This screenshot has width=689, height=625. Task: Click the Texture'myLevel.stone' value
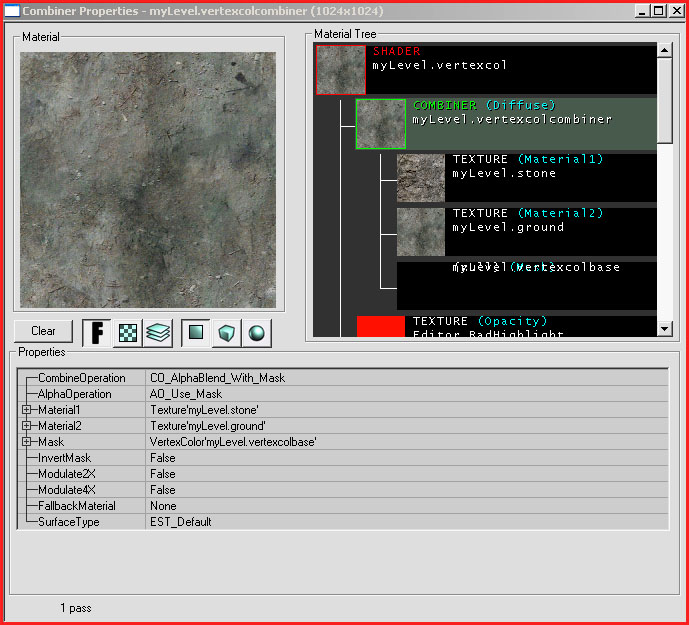[x=204, y=410]
